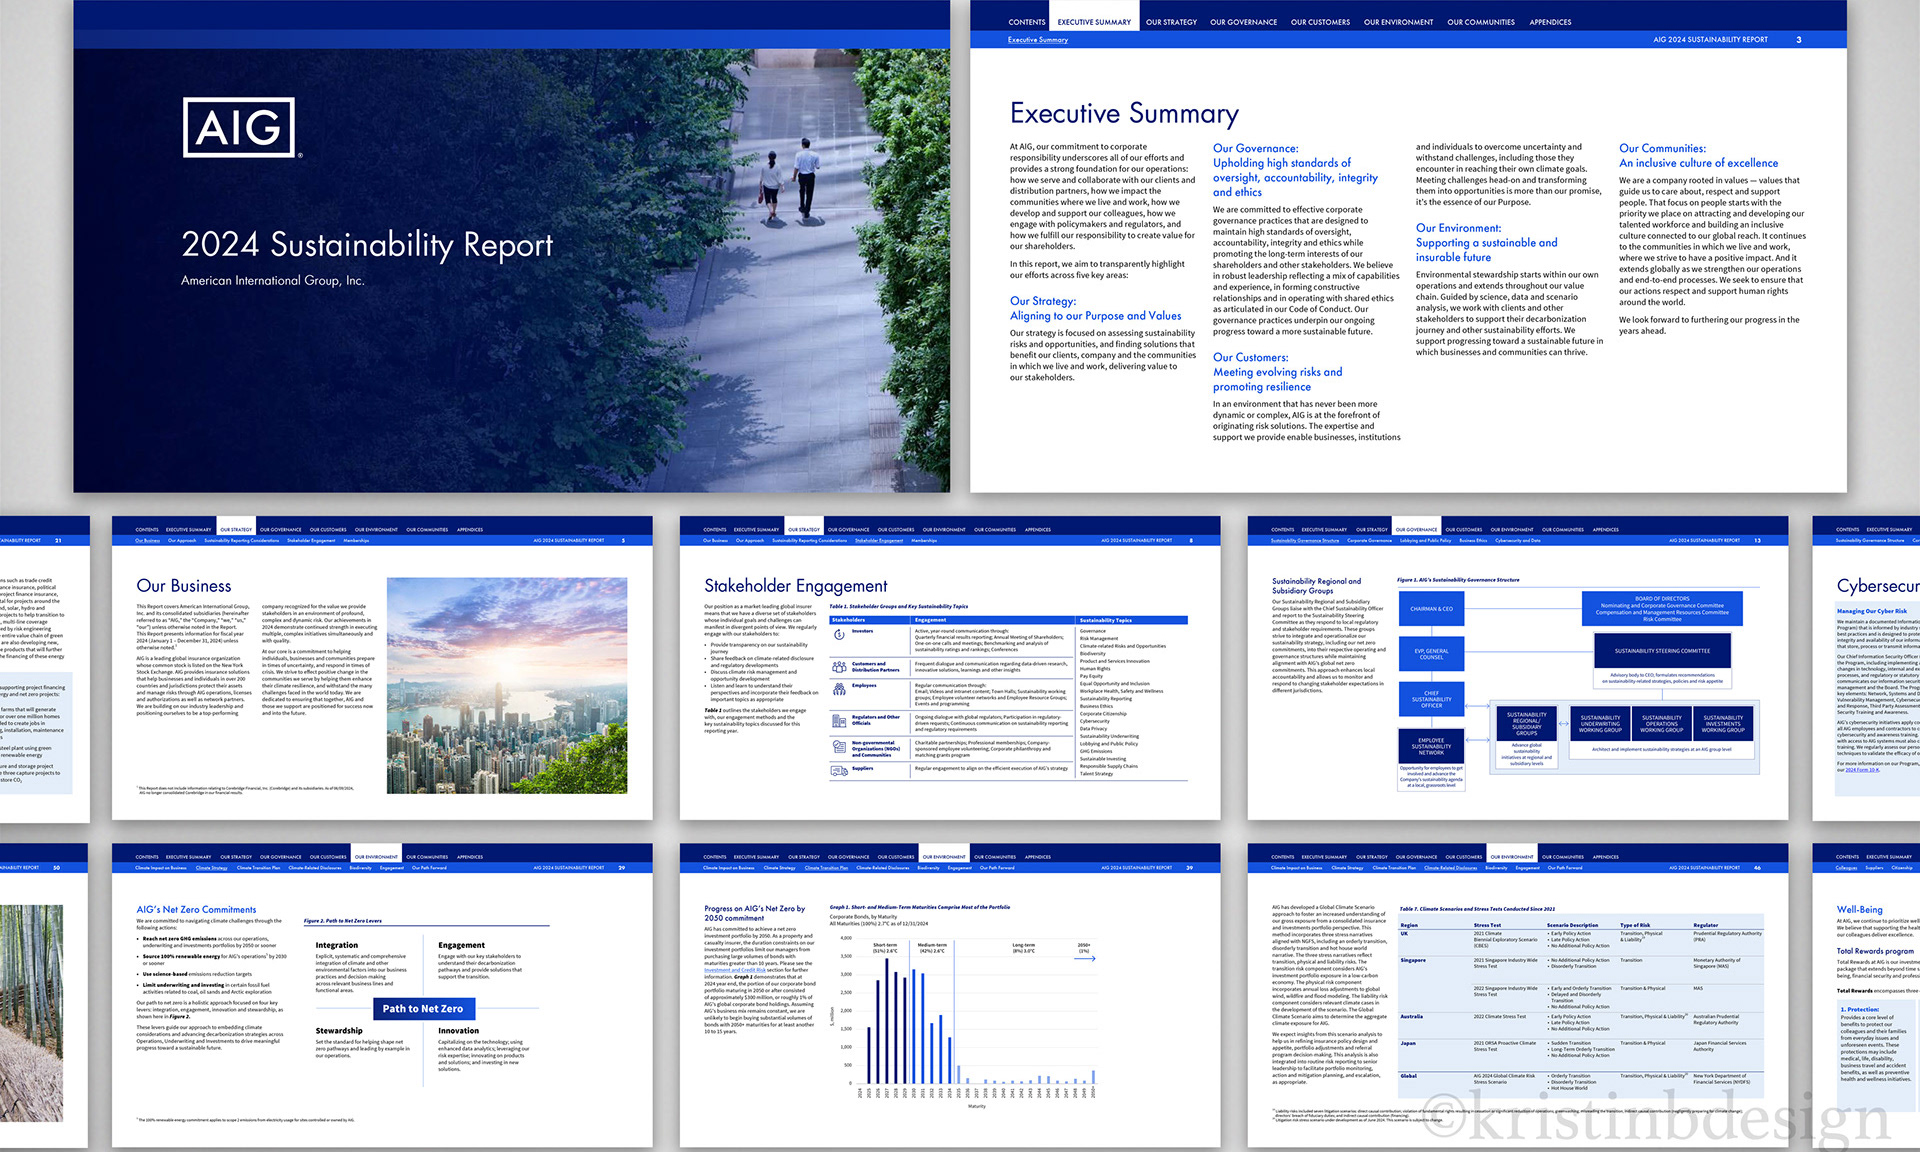Open Our Customers tab on Executive Summary page
The image size is (1920, 1152).
1320,22
